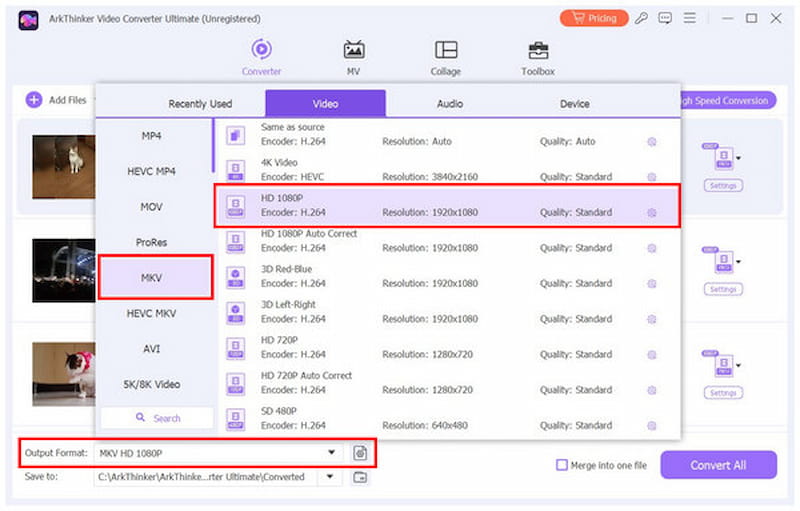The height and width of the screenshot is (511, 800).
Task: Open output folder icon beside Save to
Action: [x=360, y=477]
